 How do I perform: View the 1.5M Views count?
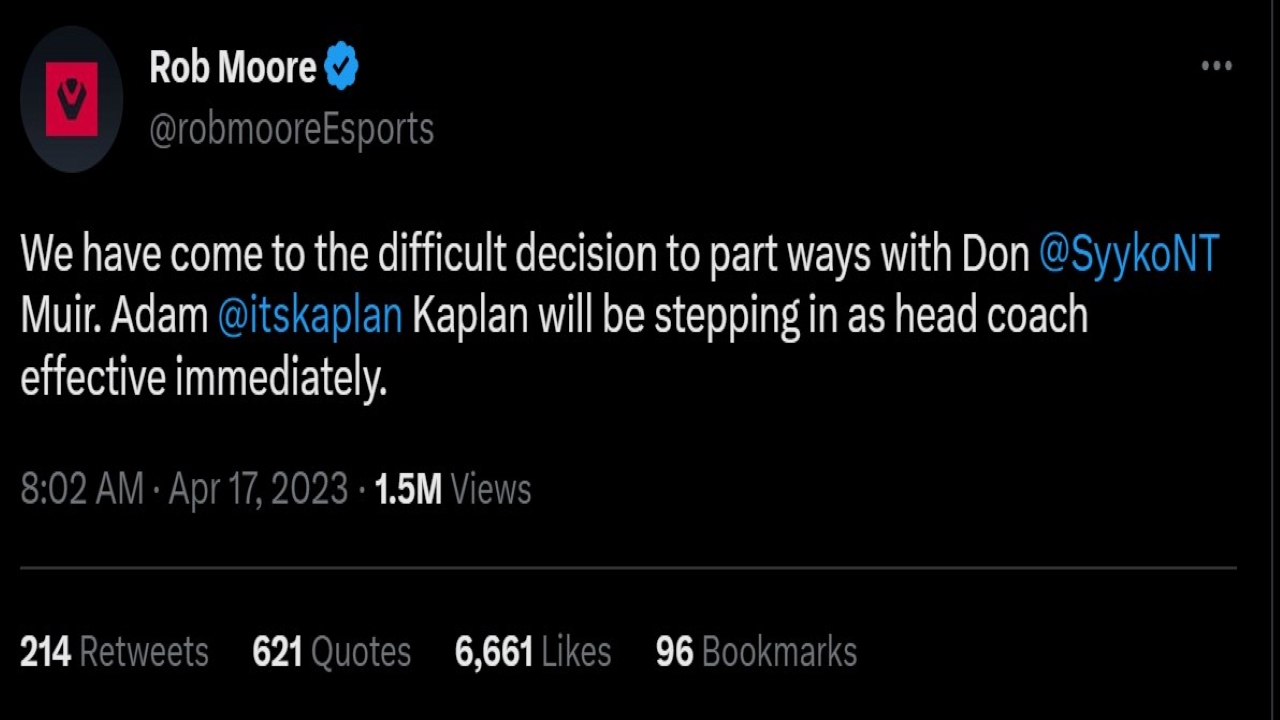tap(452, 489)
